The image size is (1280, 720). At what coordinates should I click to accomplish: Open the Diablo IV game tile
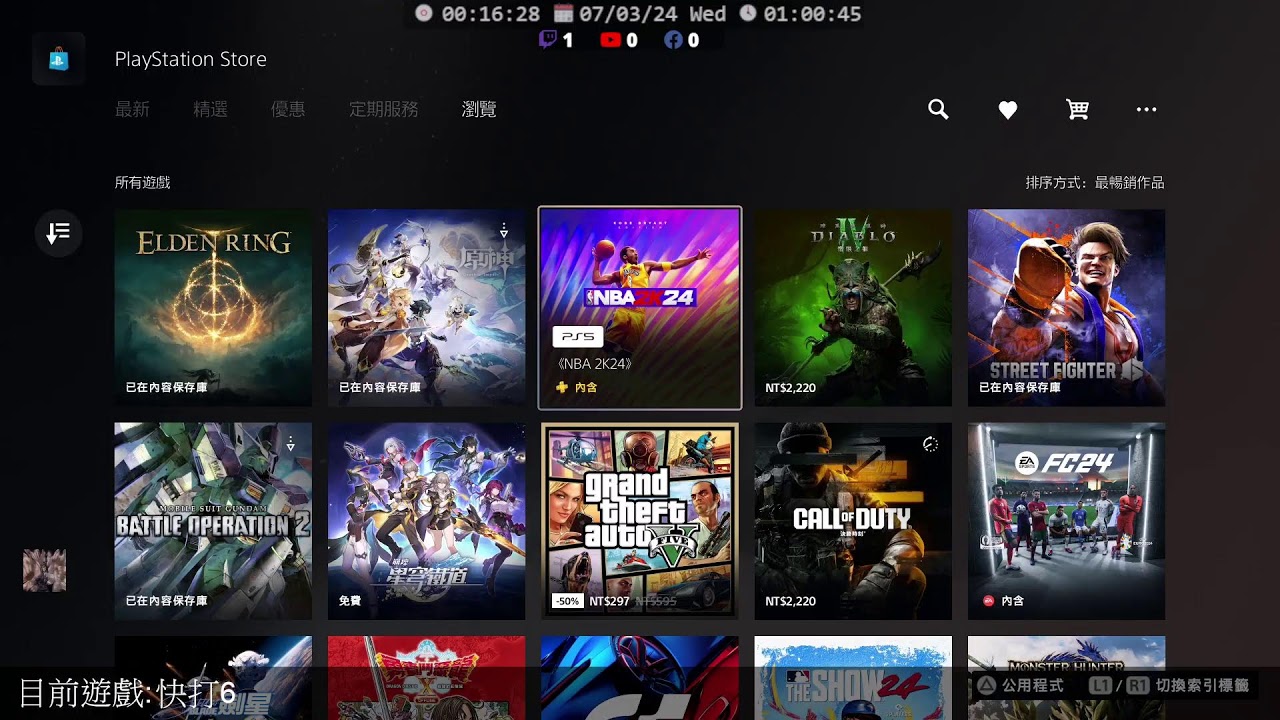pyautogui.click(x=853, y=308)
